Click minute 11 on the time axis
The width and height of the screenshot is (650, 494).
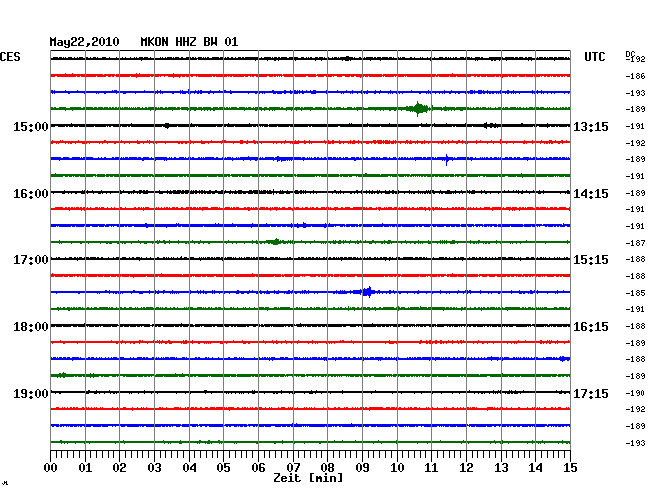point(431,467)
